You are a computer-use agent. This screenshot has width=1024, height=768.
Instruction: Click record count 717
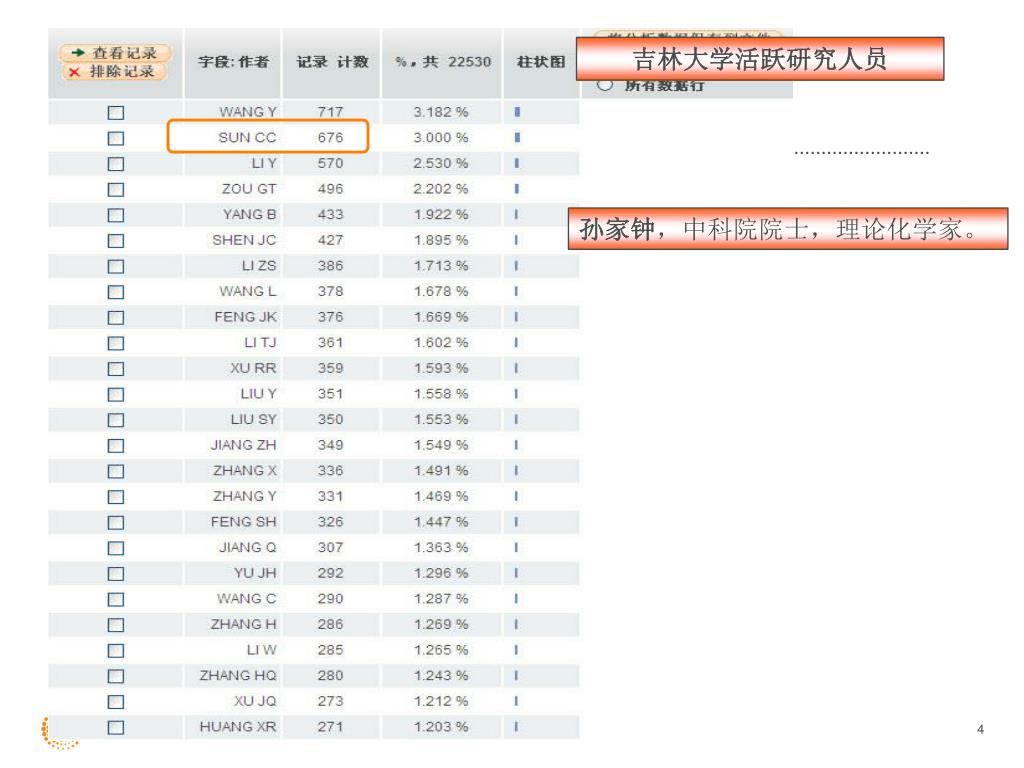(330, 112)
